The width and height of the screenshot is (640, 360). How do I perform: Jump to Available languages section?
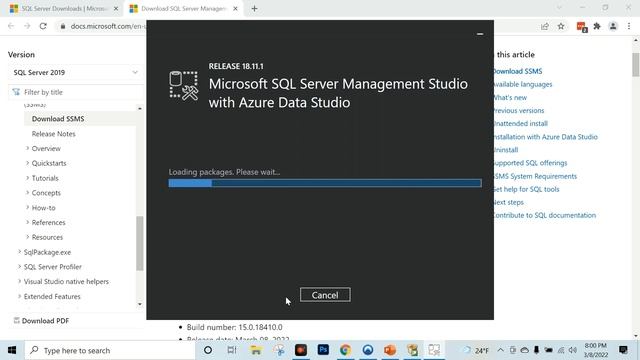tap(522, 84)
